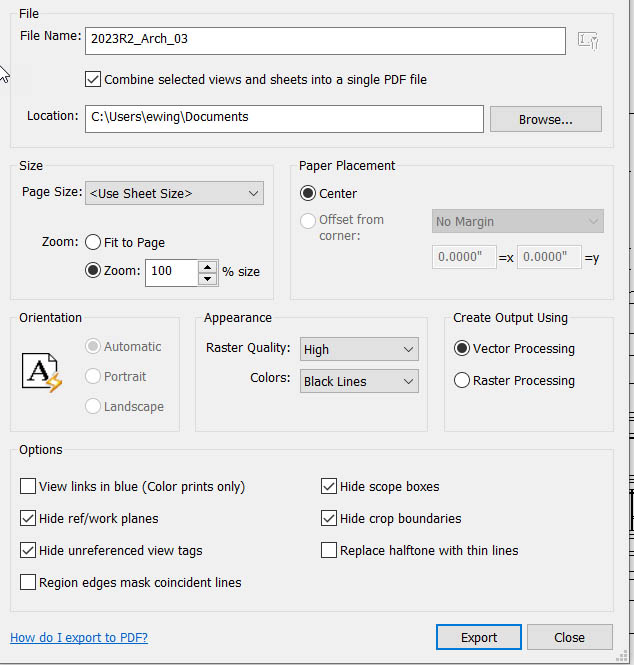Enable Region edges mask coincident lines
The width and height of the screenshot is (634, 665).
click(x=28, y=582)
